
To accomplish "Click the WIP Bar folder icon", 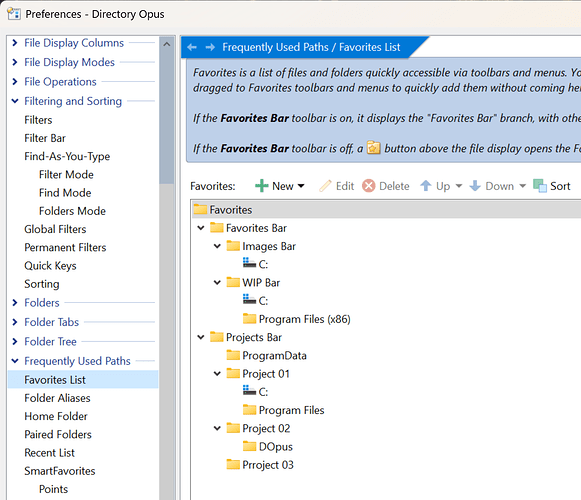I will pos(233,282).
